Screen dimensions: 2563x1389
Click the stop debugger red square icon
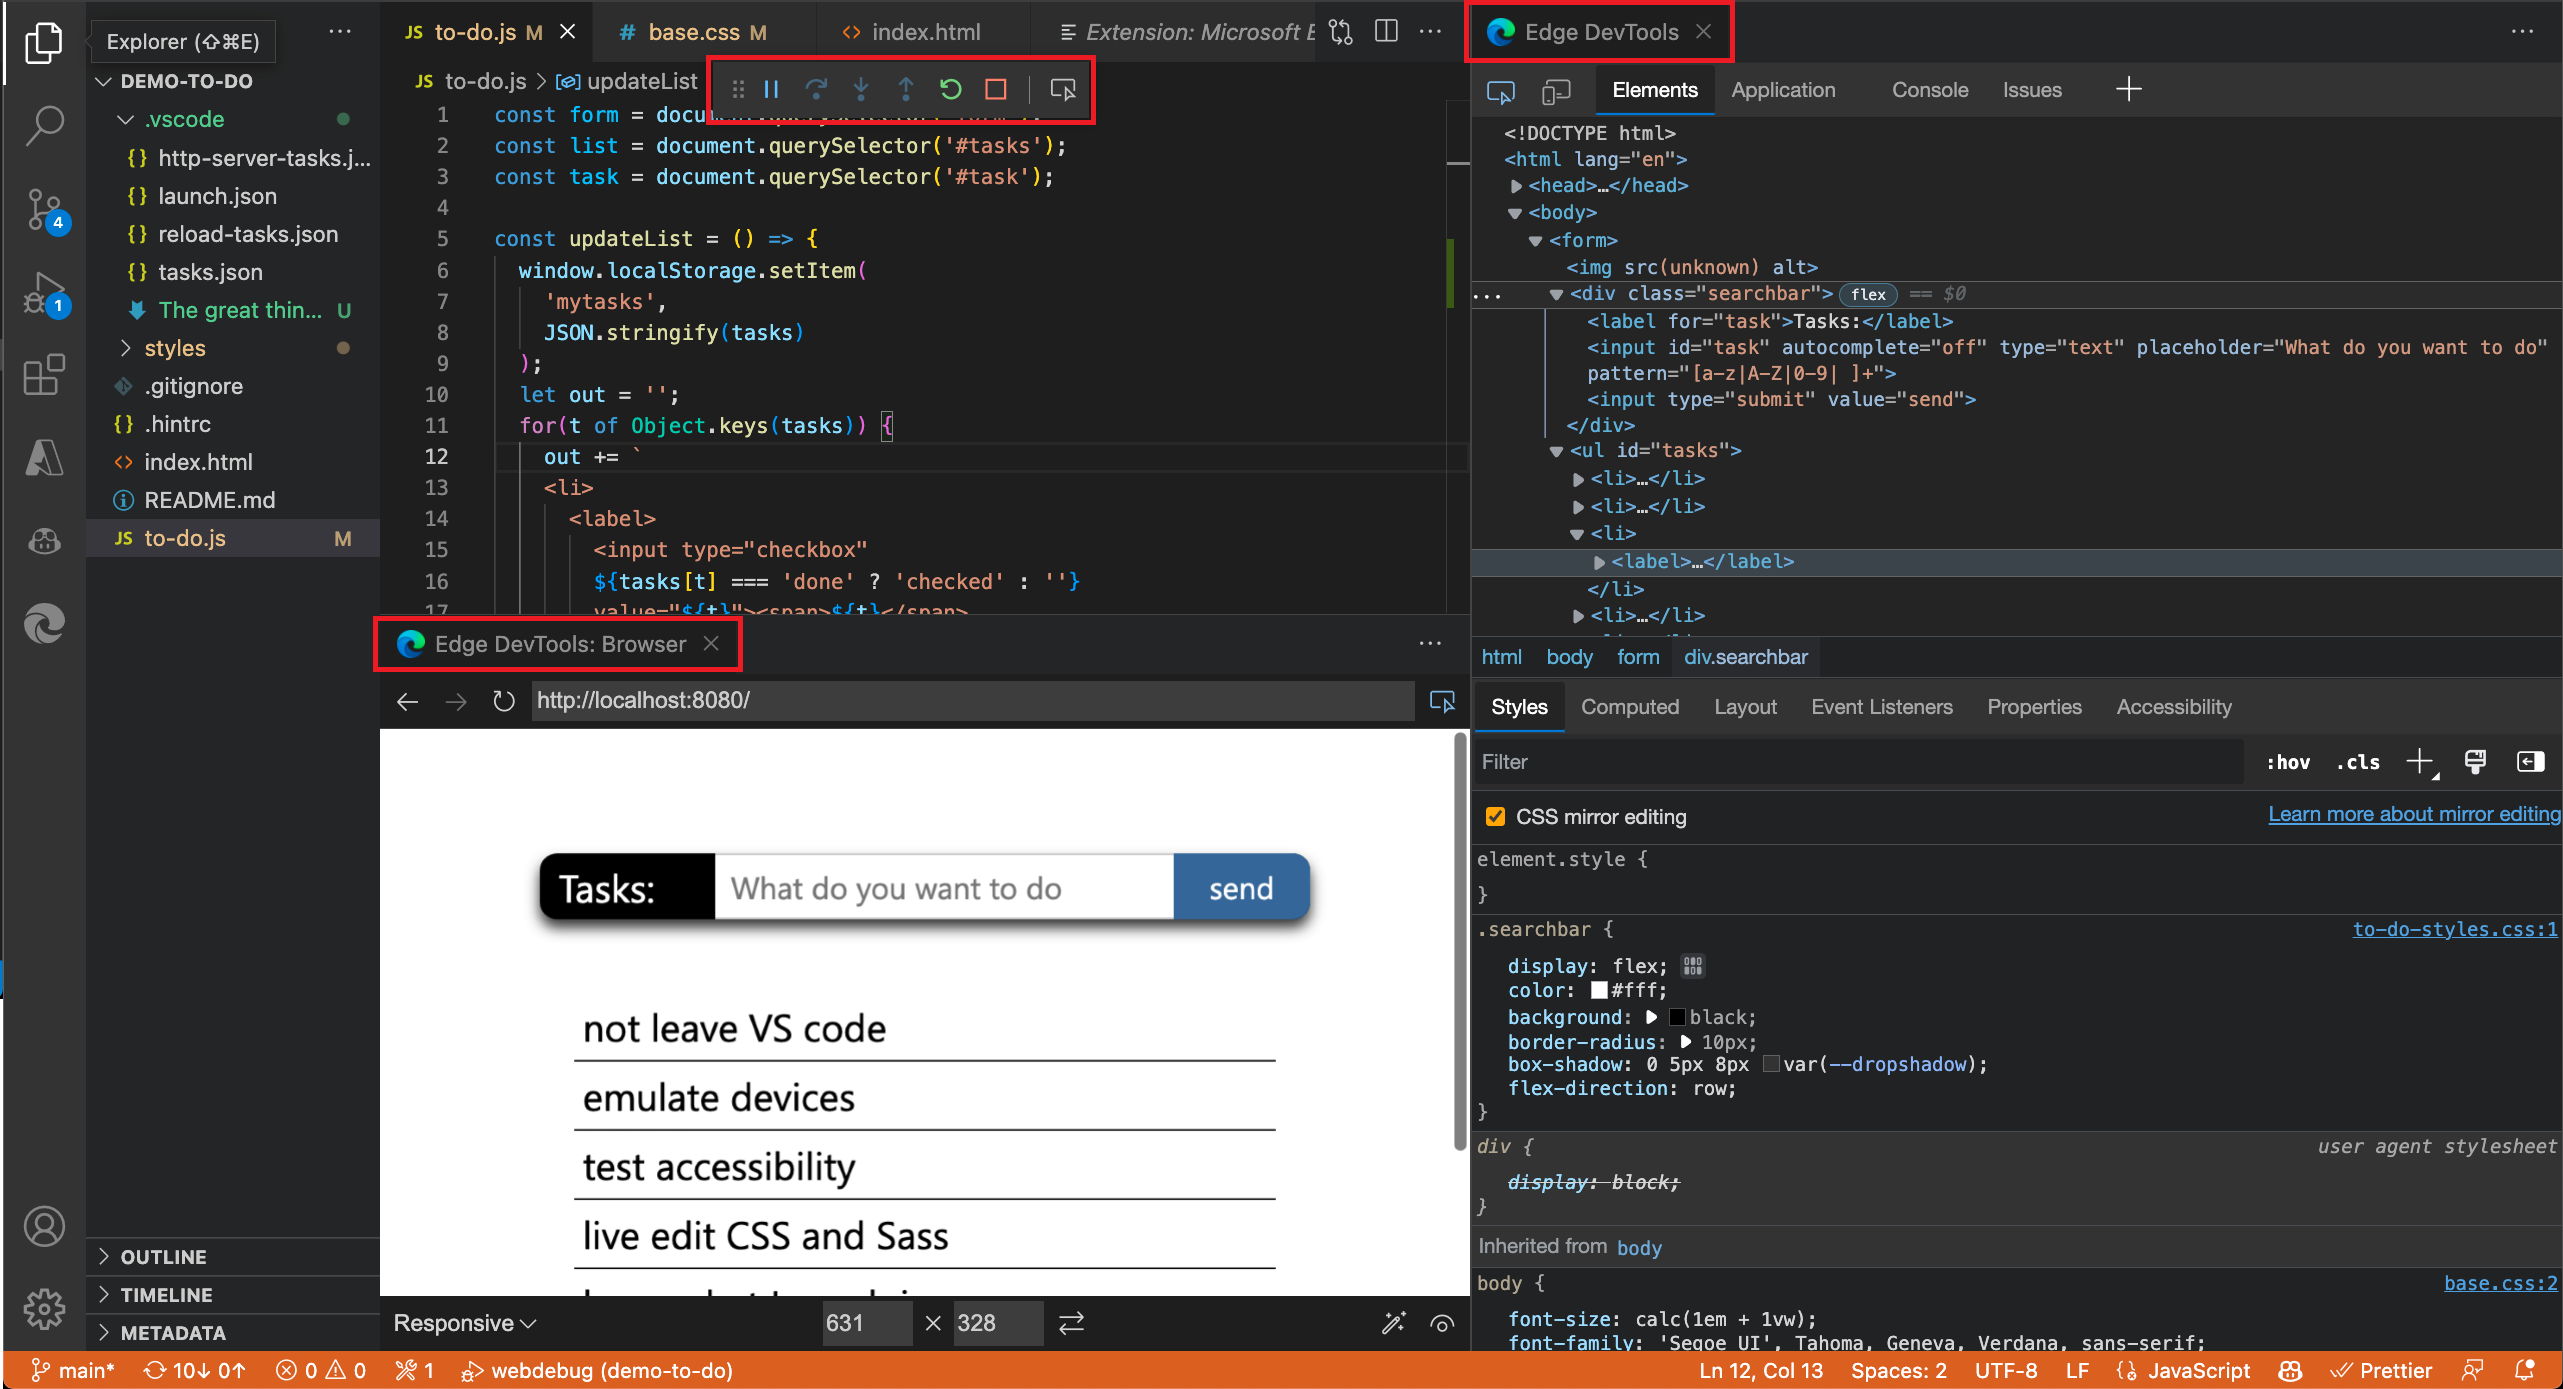995,87
